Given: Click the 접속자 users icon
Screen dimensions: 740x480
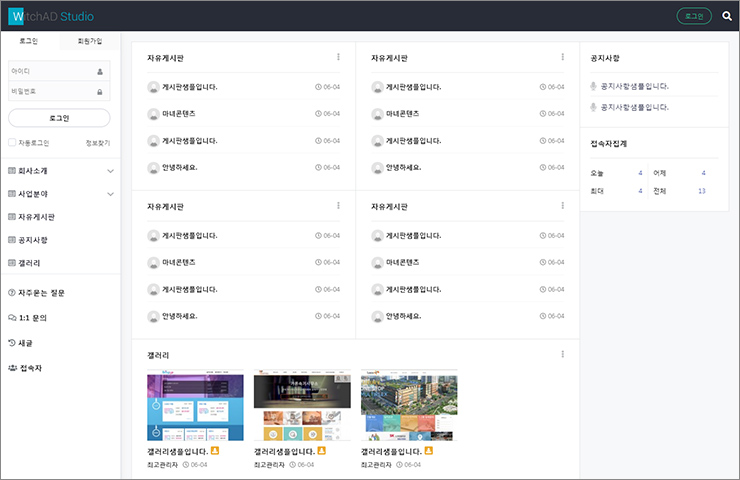Looking at the screenshot, I should click(13, 368).
